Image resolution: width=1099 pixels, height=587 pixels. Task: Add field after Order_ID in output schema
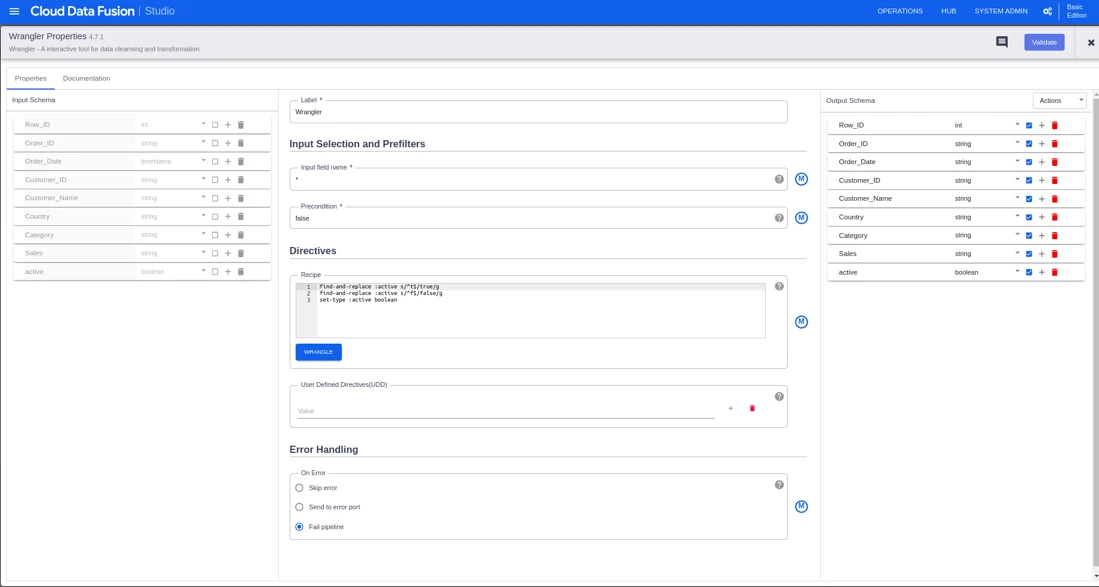point(1042,144)
